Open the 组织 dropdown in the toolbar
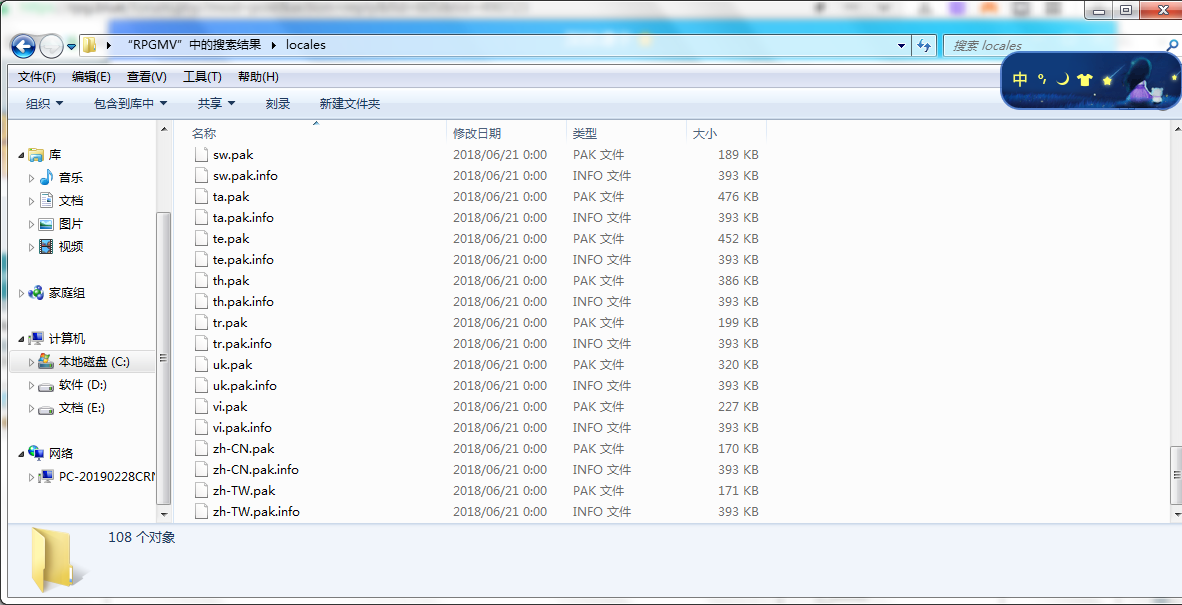The image size is (1182, 605). [x=44, y=104]
